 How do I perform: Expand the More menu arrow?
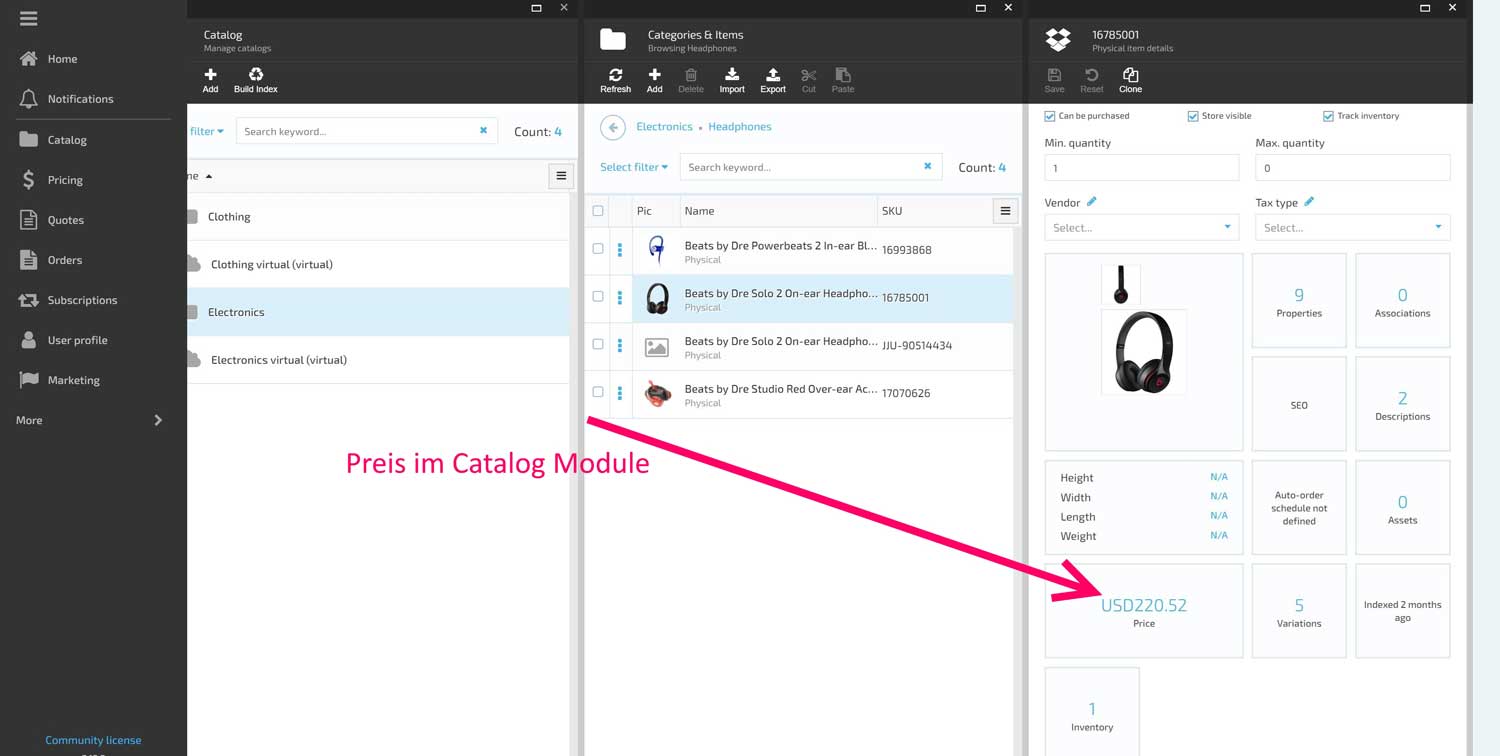pyautogui.click(x=158, y=420)
